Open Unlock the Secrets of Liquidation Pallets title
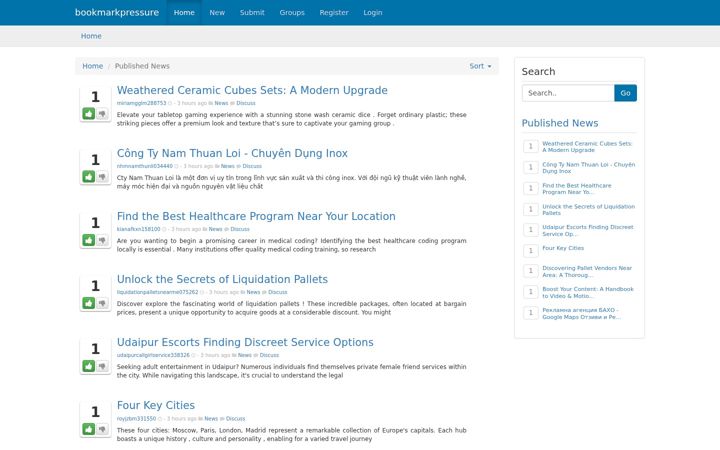Viewport: 720px width, 450px height. 222,279
